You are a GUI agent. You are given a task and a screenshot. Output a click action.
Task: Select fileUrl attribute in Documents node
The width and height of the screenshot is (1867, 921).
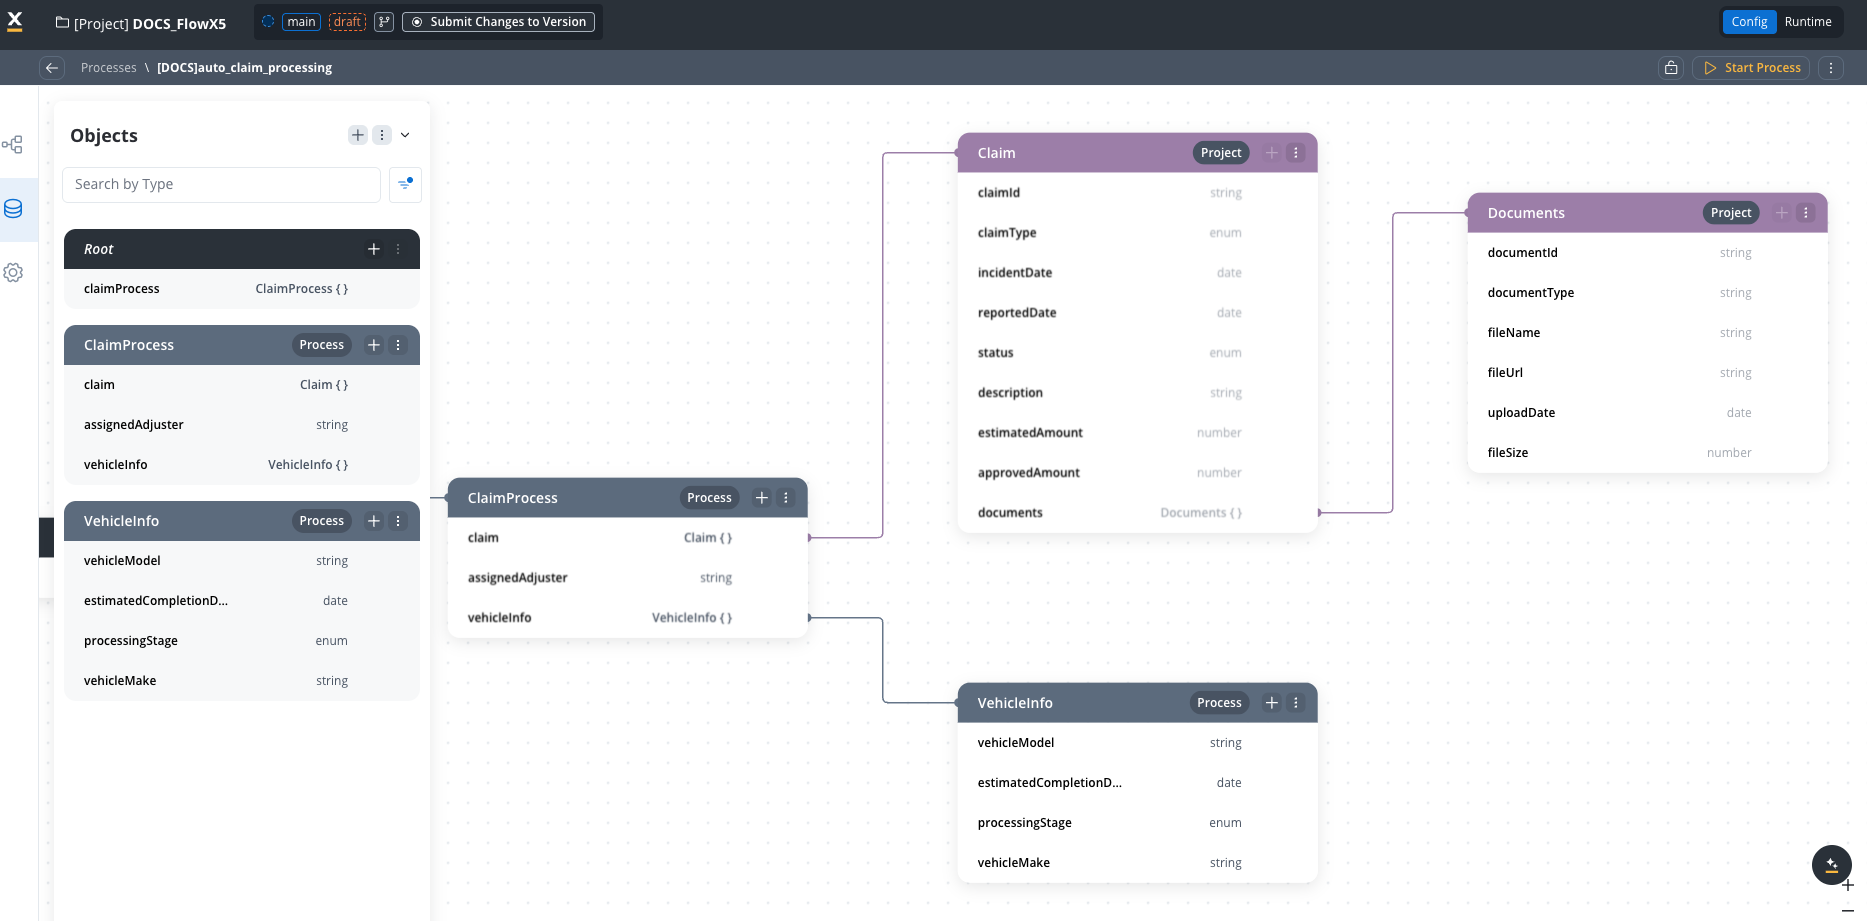tap(1648, 373)
